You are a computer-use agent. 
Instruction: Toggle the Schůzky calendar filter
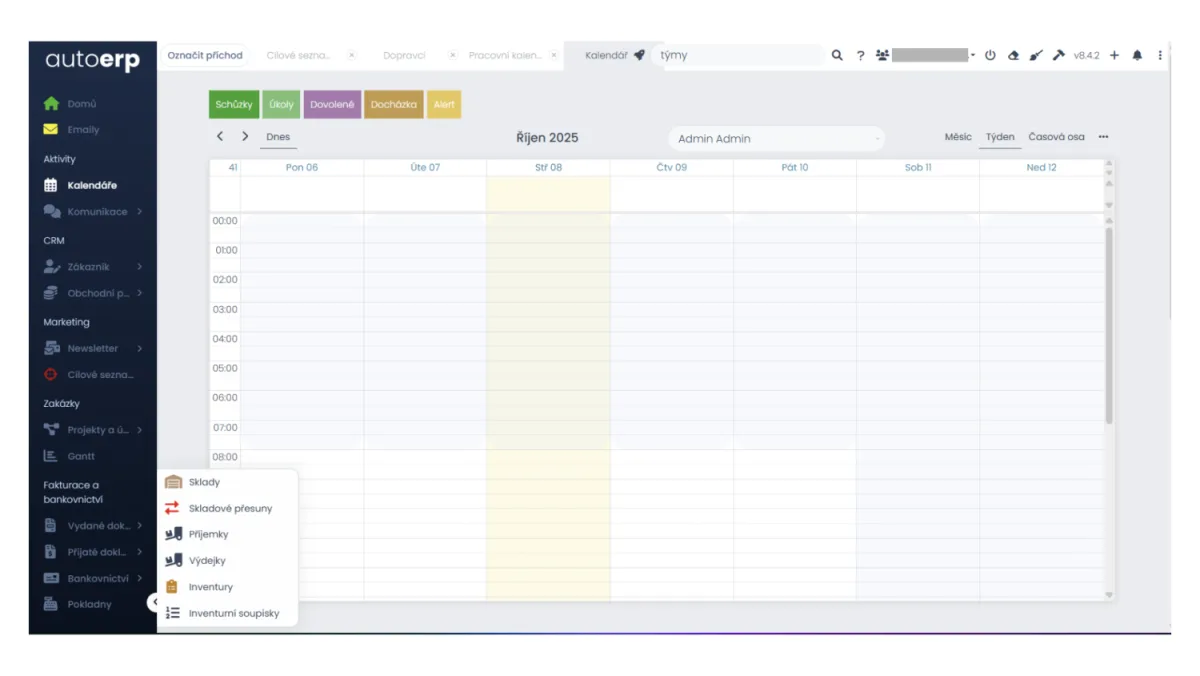[234, 105]
